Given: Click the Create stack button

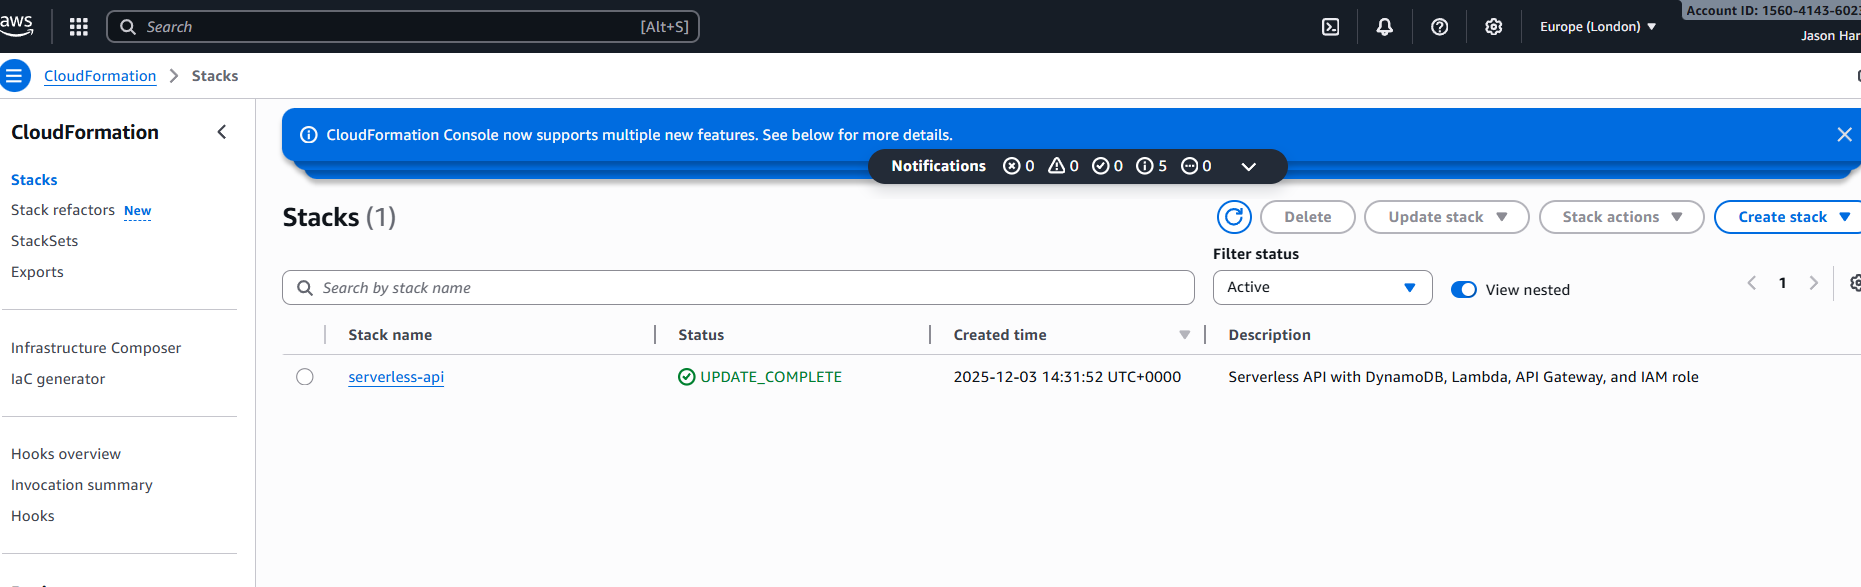Looking at the screenshot, I should pyautogui.click(x=1782, y=217).
